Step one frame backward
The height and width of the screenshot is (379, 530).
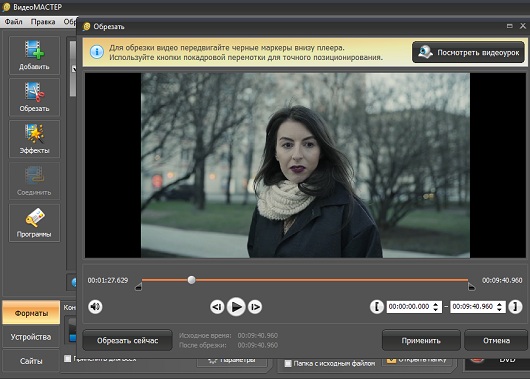217,307
